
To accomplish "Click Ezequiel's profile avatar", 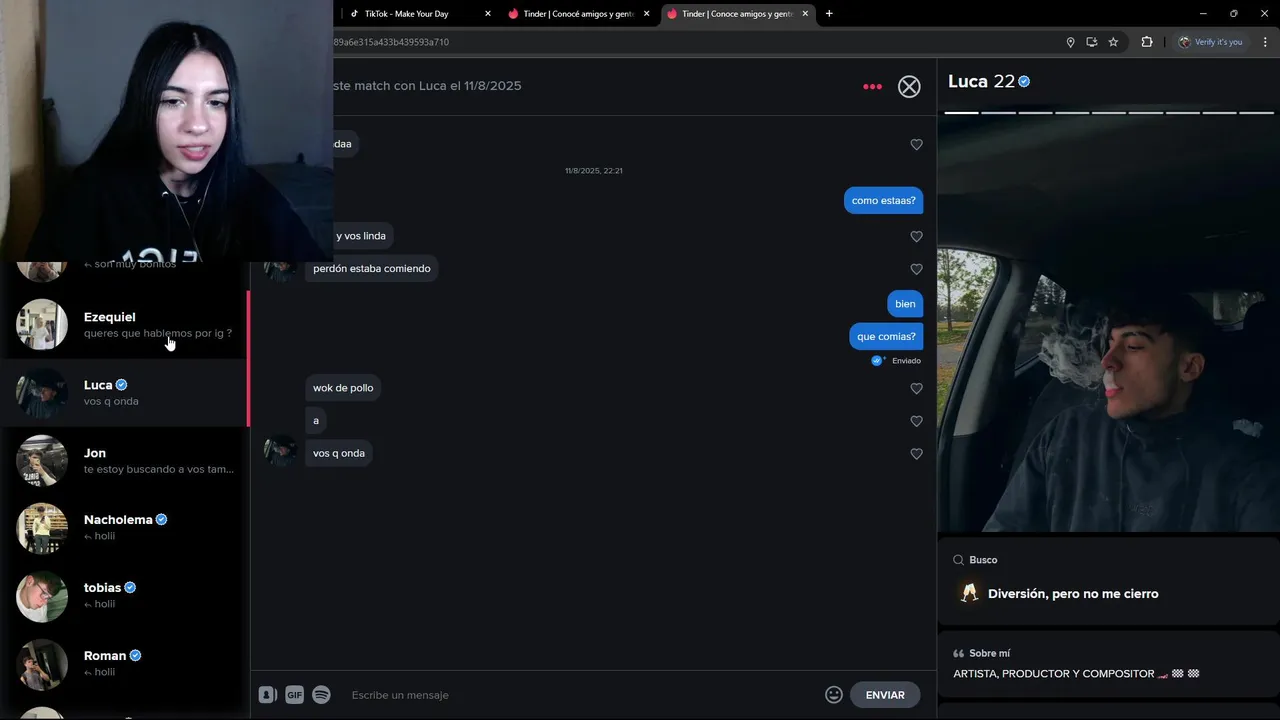I will click(42, 325).
